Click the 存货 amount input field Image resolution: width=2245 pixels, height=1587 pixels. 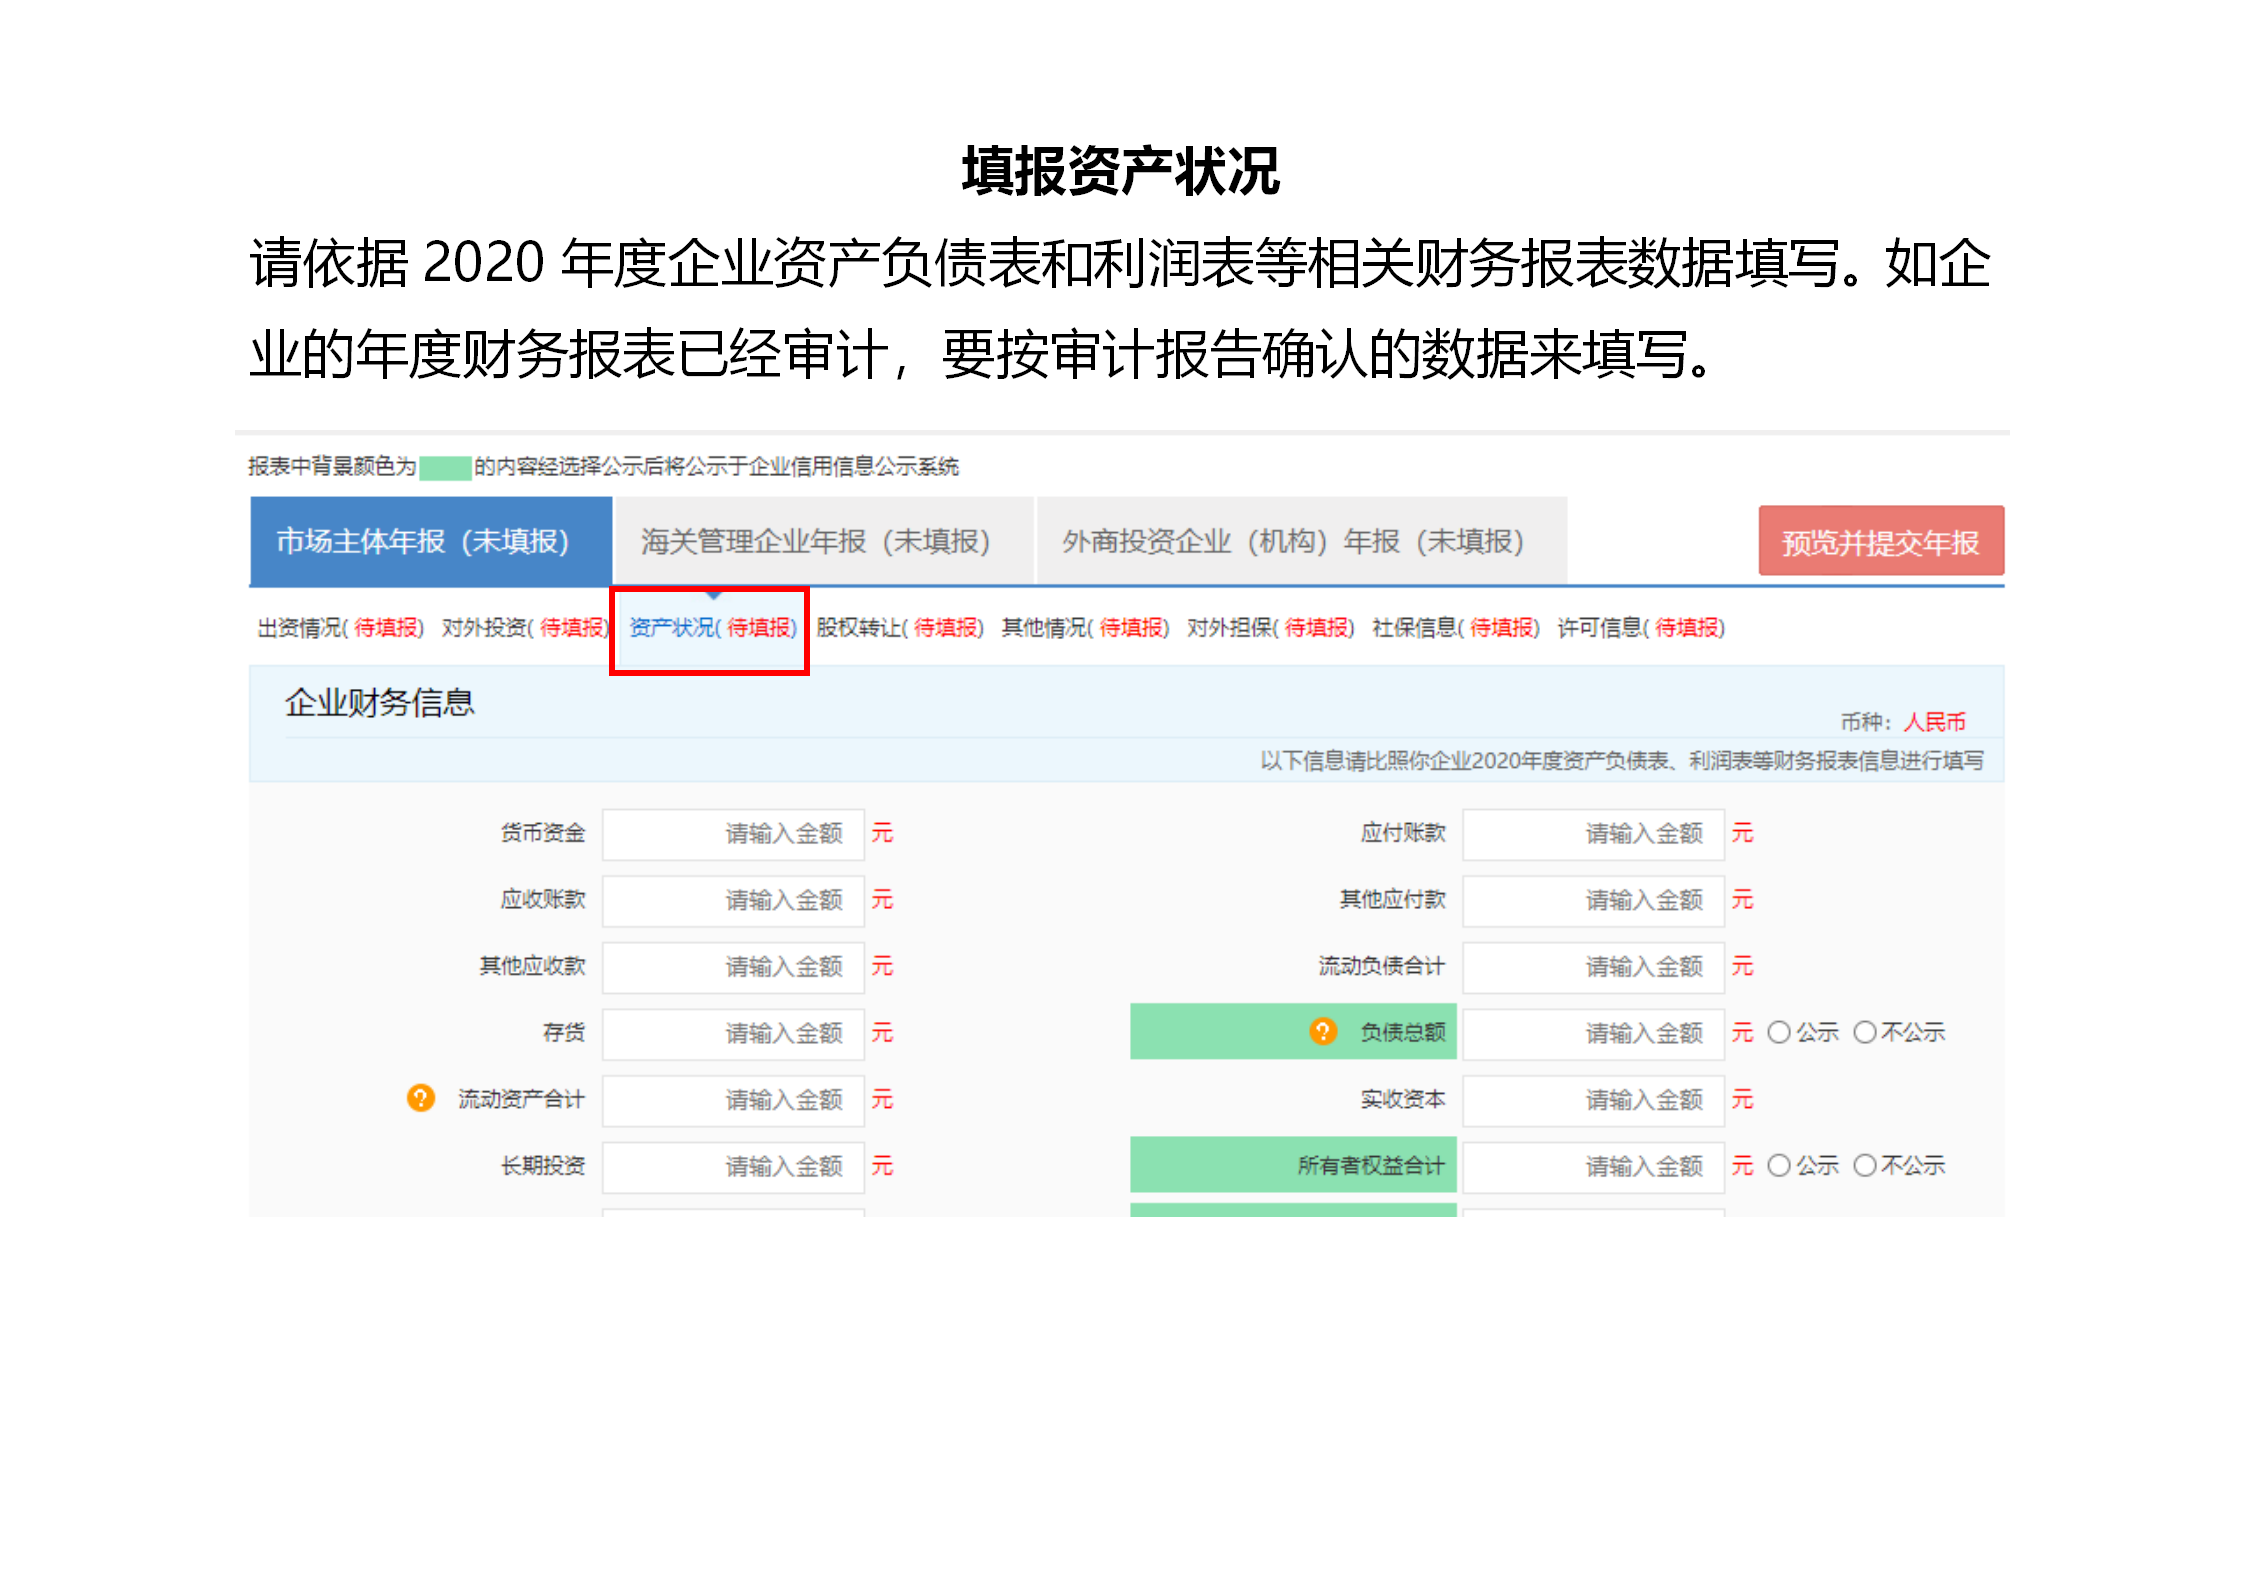click(x=733, y=1033)
